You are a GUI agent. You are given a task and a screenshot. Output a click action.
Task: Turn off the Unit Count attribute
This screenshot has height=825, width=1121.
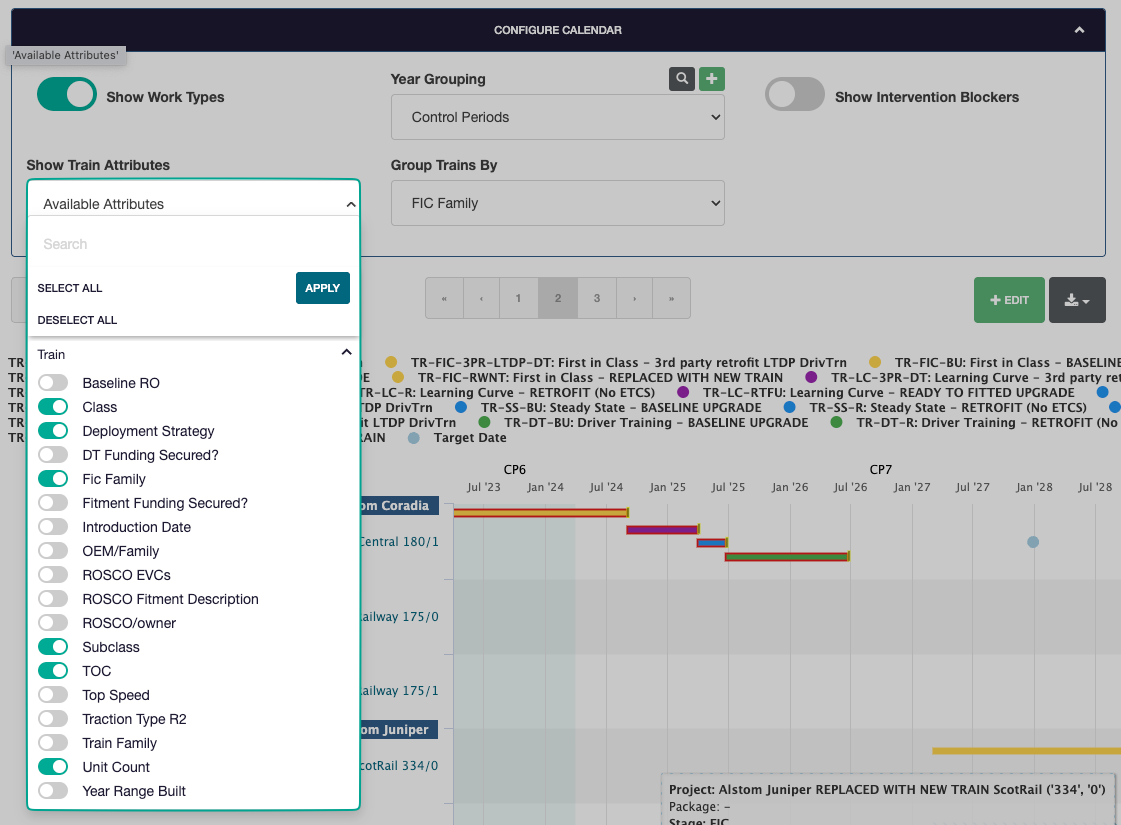53,767
